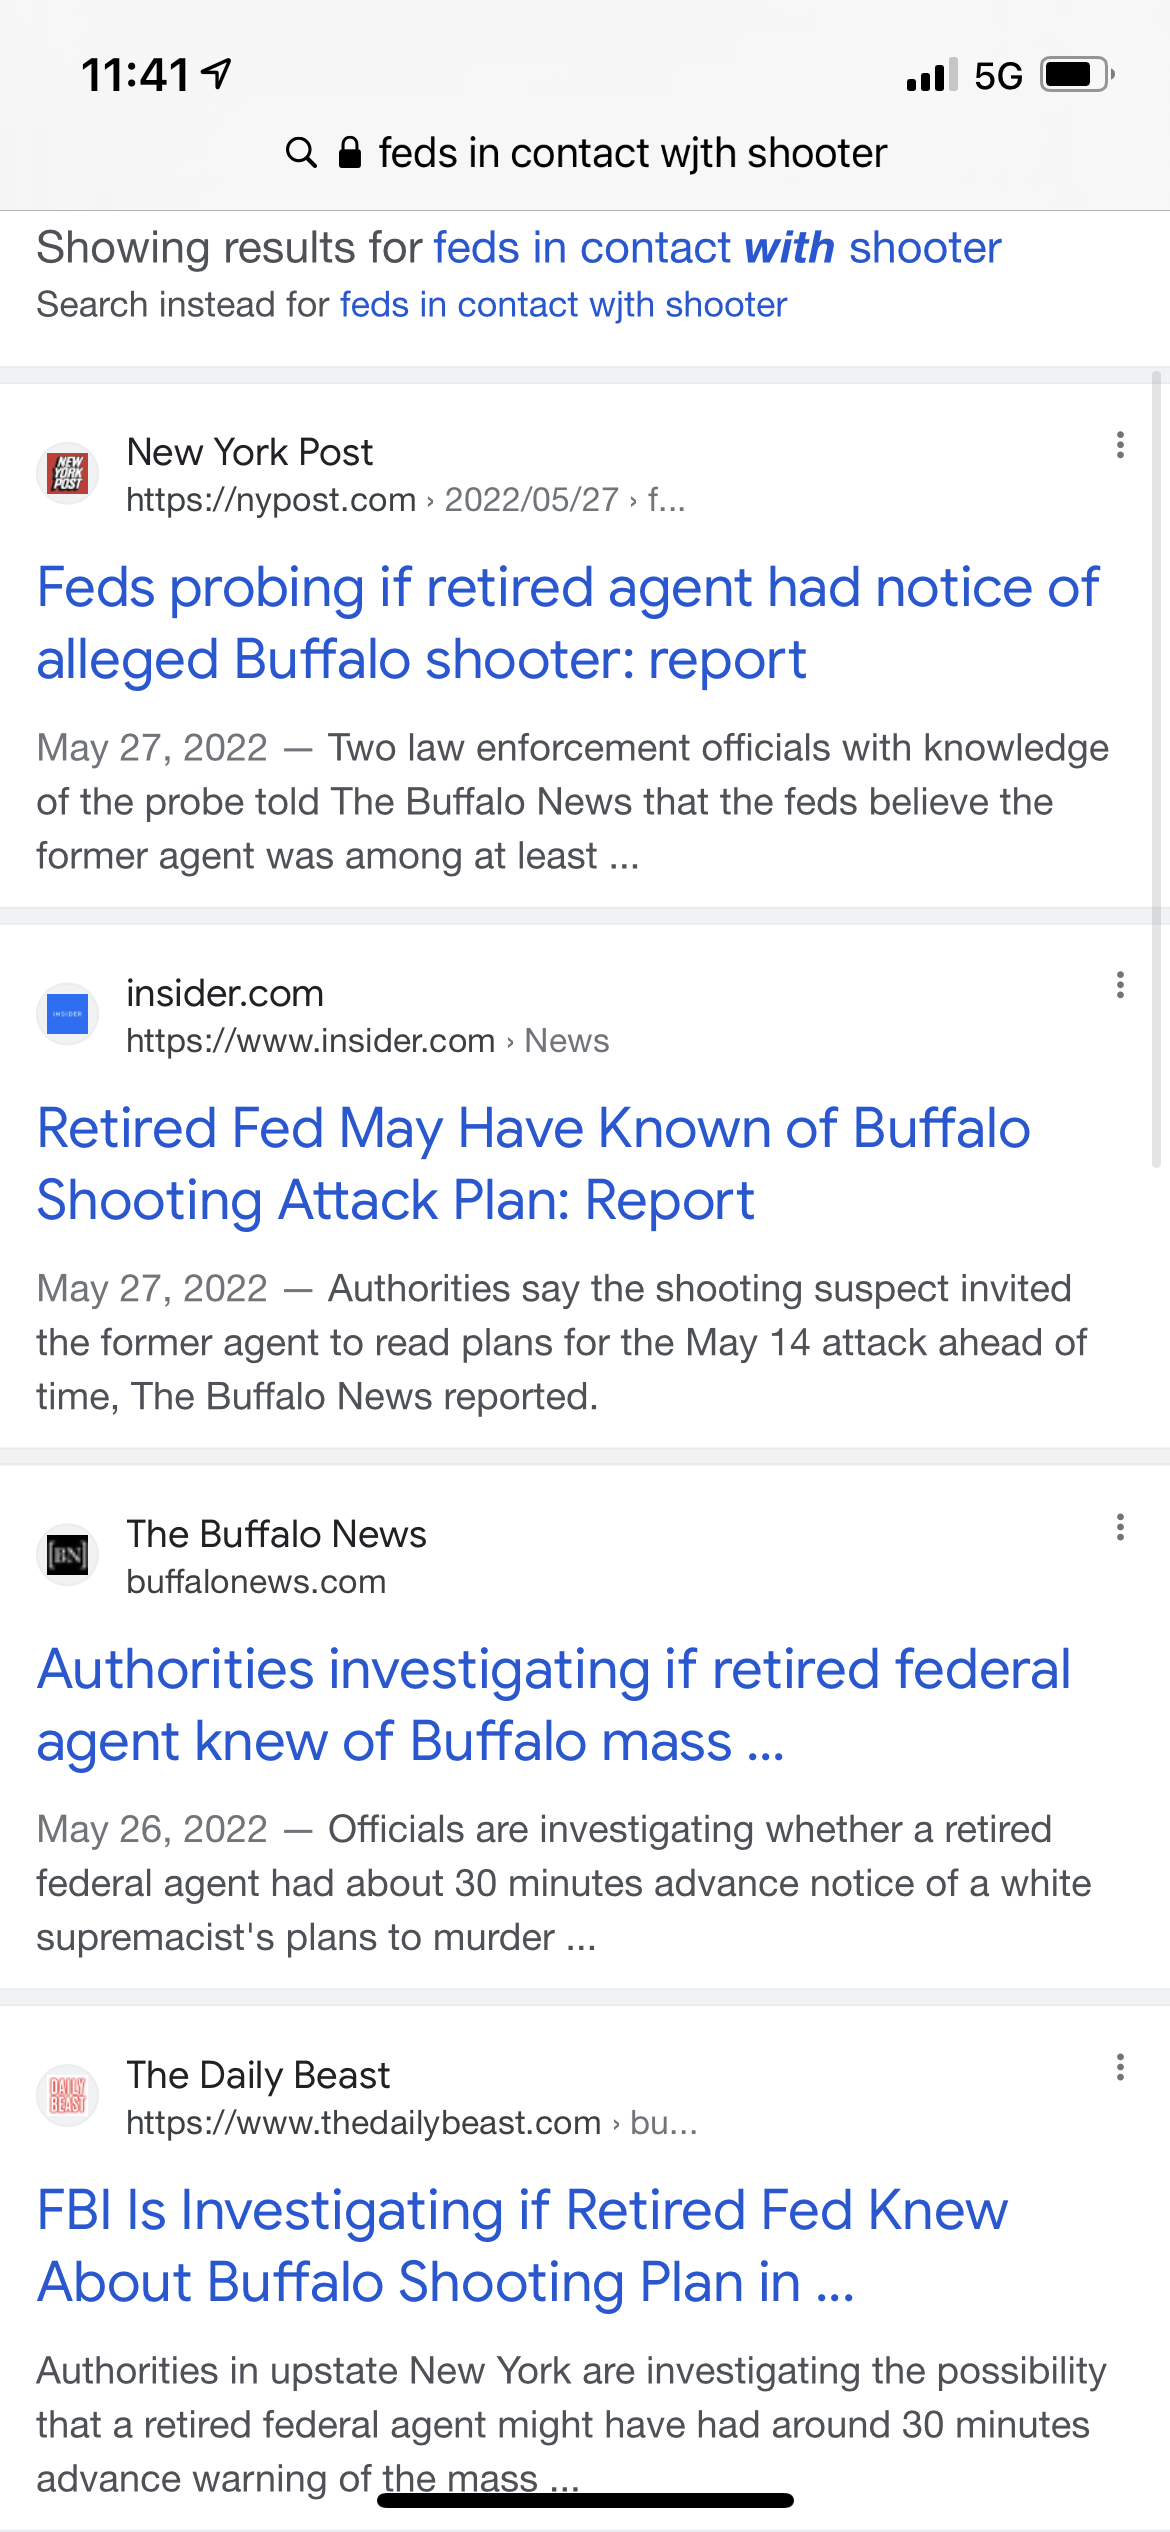Tap The Daily Beast favicon

click(x=68, y=2096)
